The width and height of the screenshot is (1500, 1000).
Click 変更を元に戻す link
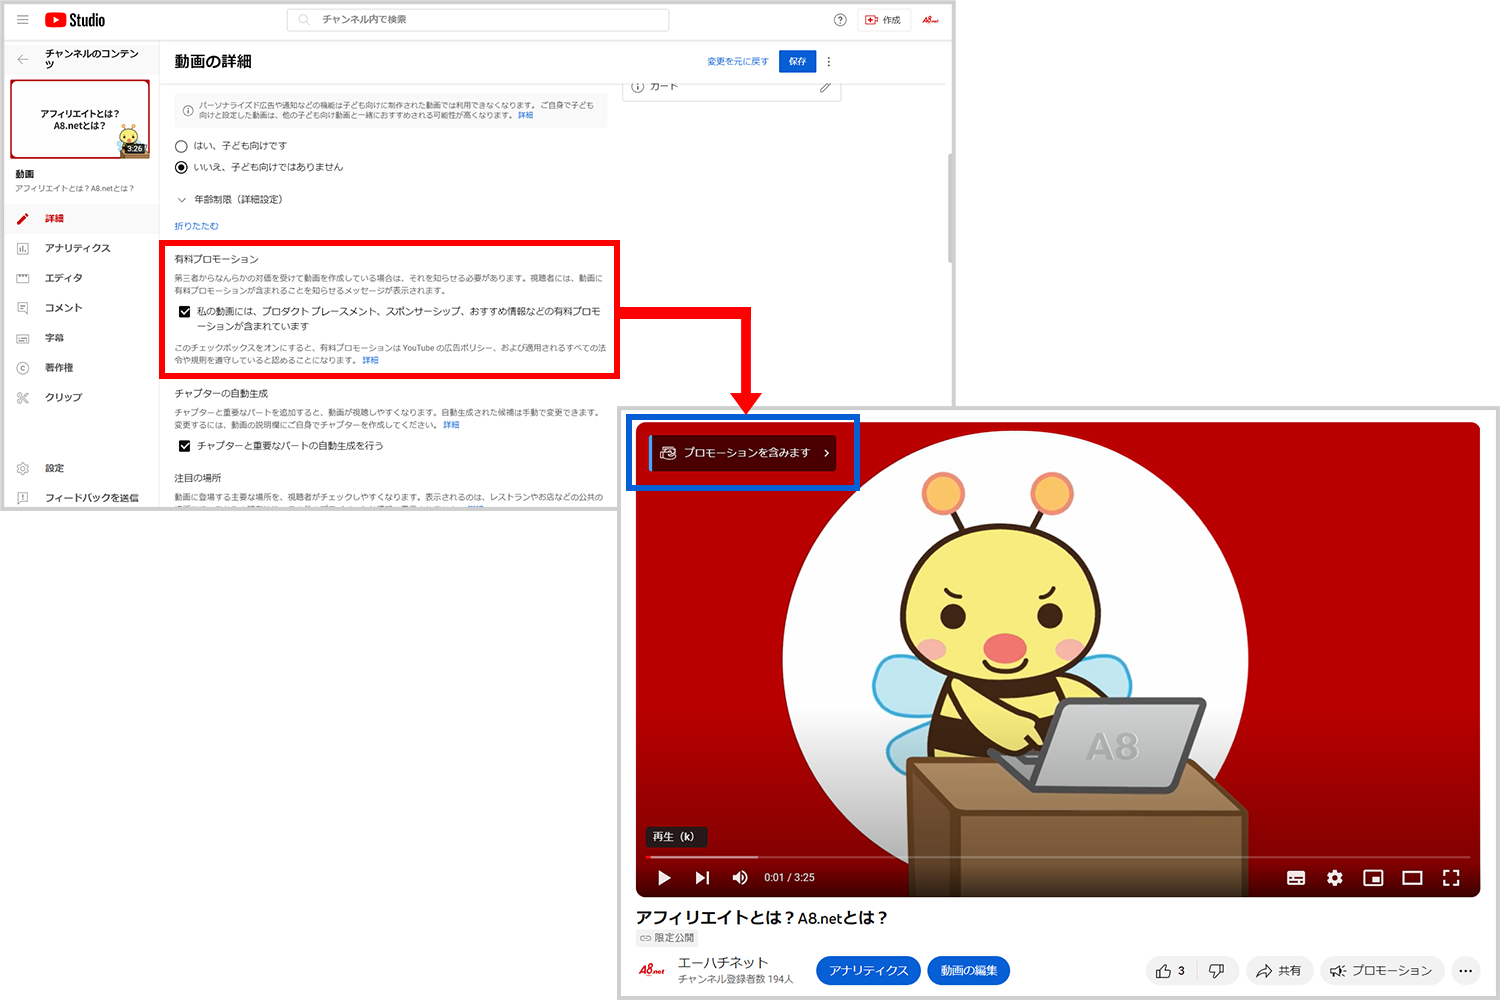(738, 62)
